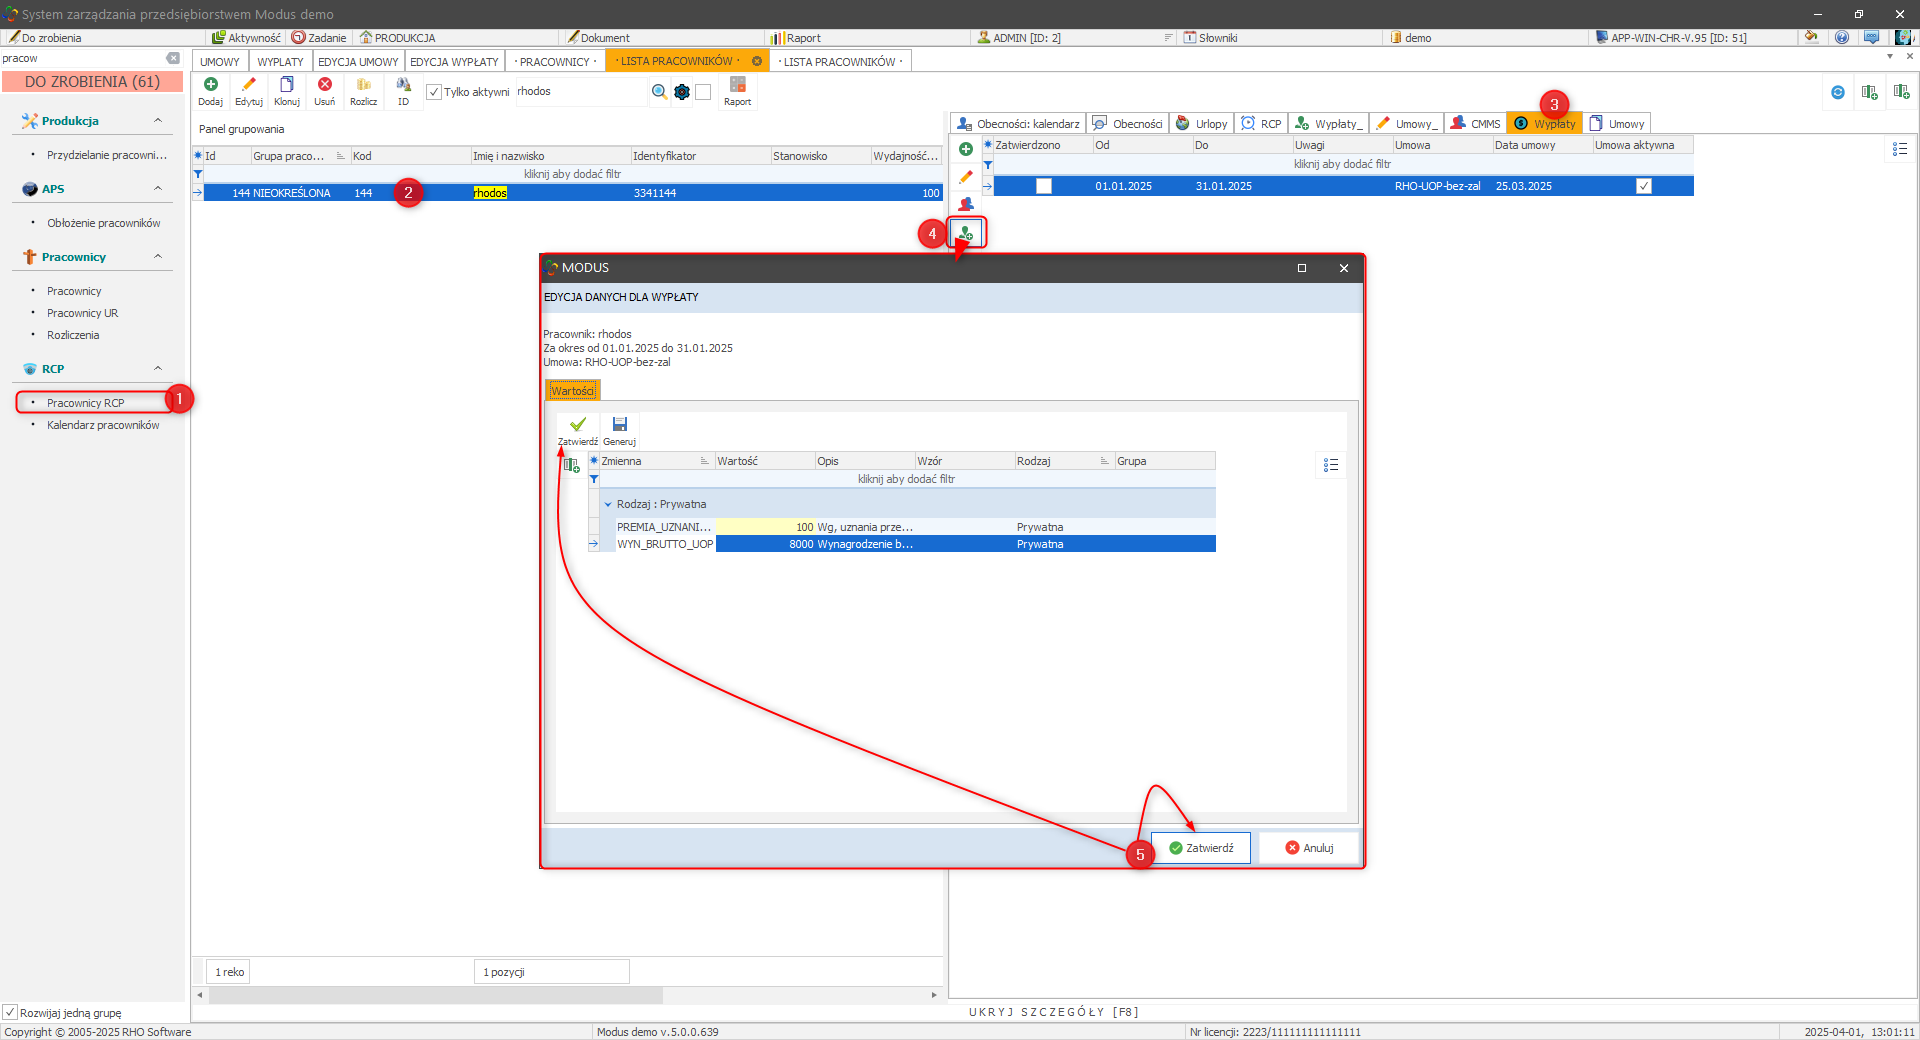Click the rhodos search input field
The width and height of the screenshot is (1920, 1040).
(x=578, y=92)
